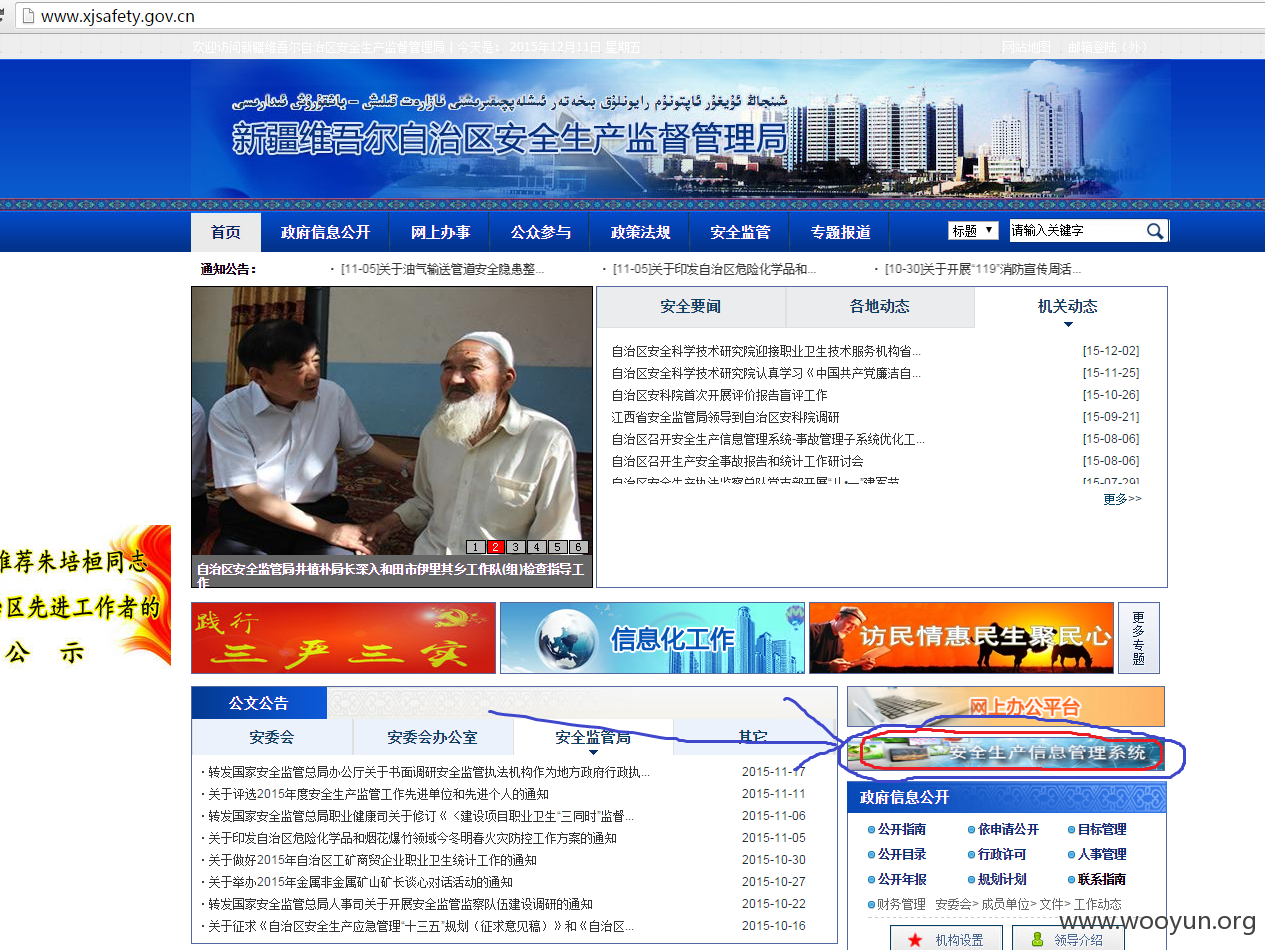Open notice 关于评选2015年度安全生产监管工作先进单位

(378, 794)
